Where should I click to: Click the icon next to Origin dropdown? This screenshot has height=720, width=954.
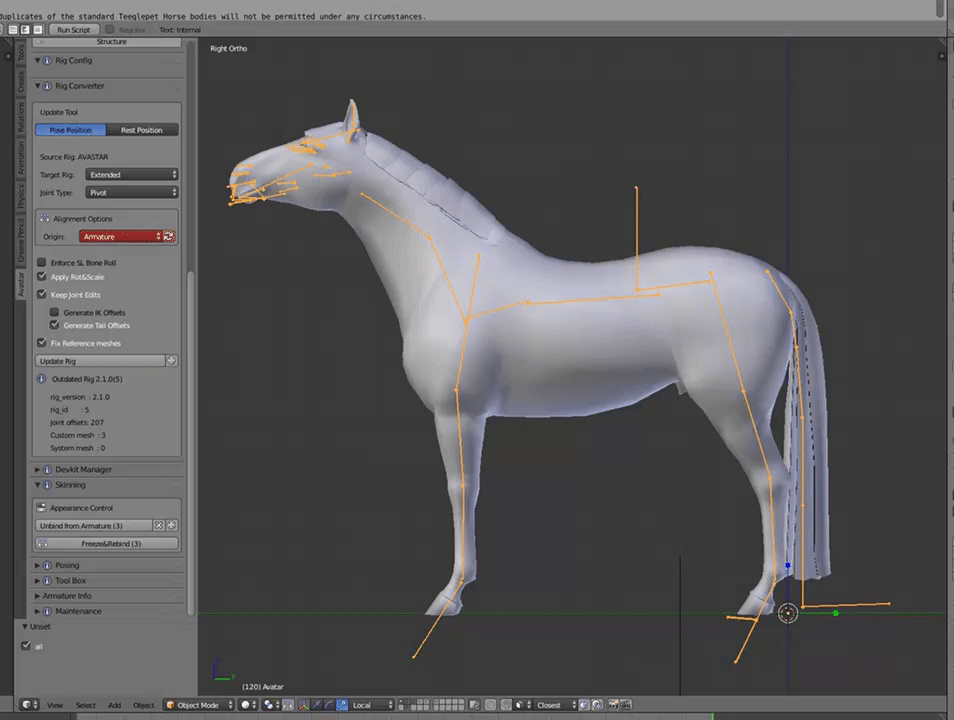point(170,237)
